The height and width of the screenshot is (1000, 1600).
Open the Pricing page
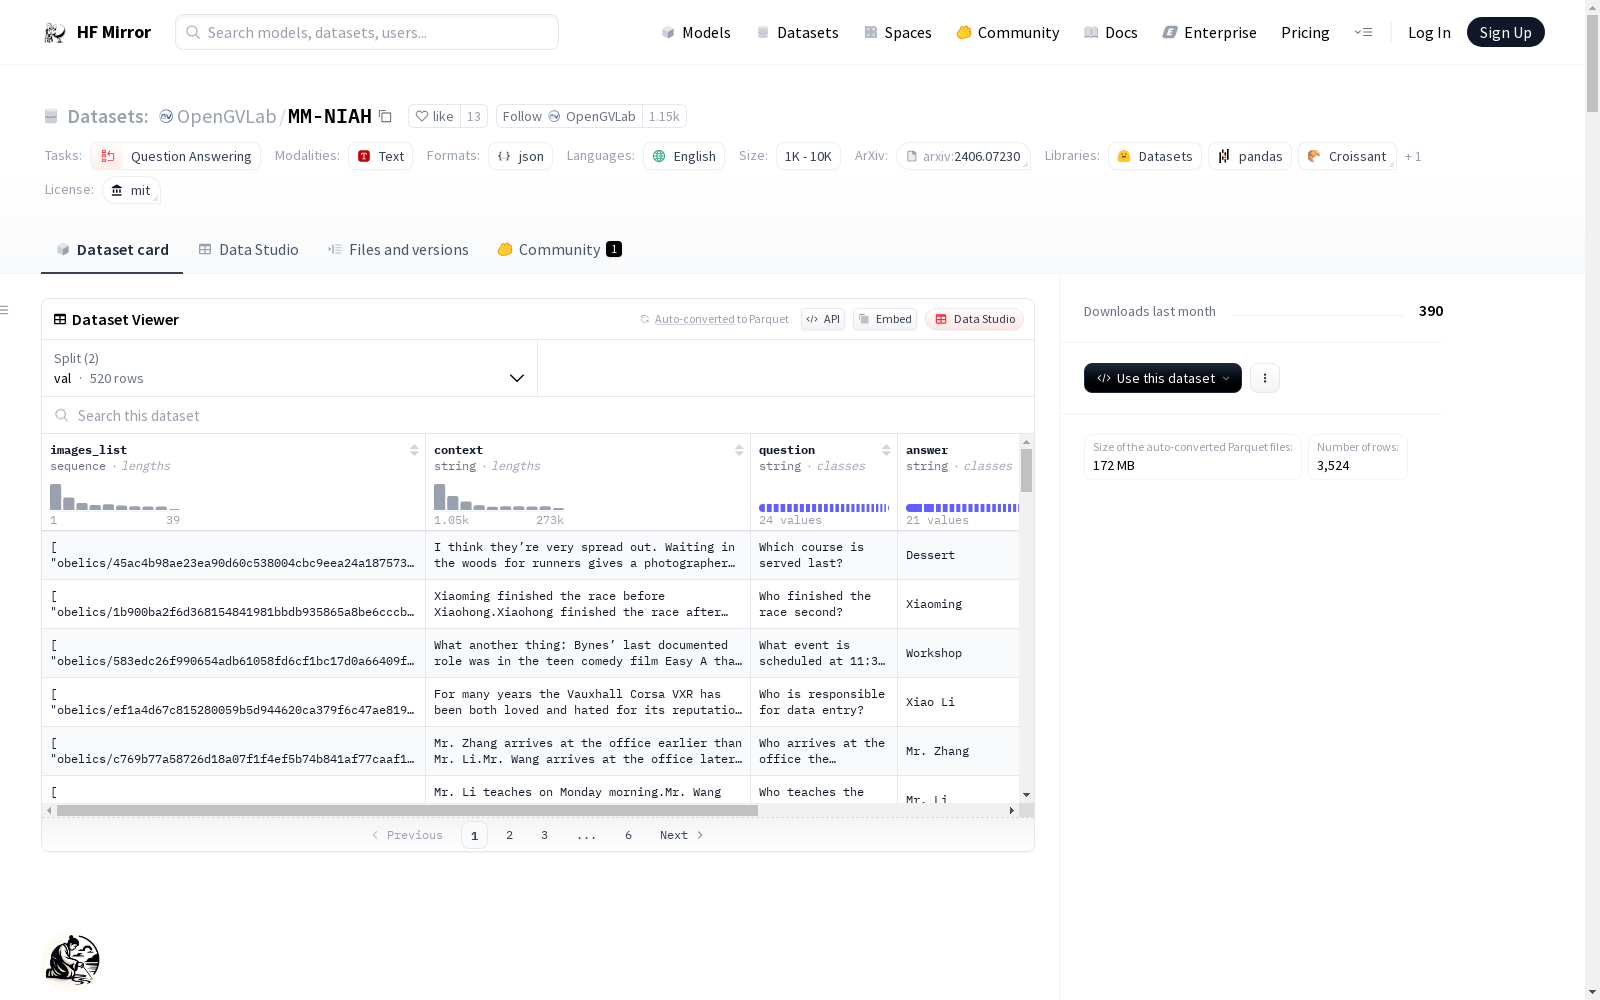coord(1305,32)
